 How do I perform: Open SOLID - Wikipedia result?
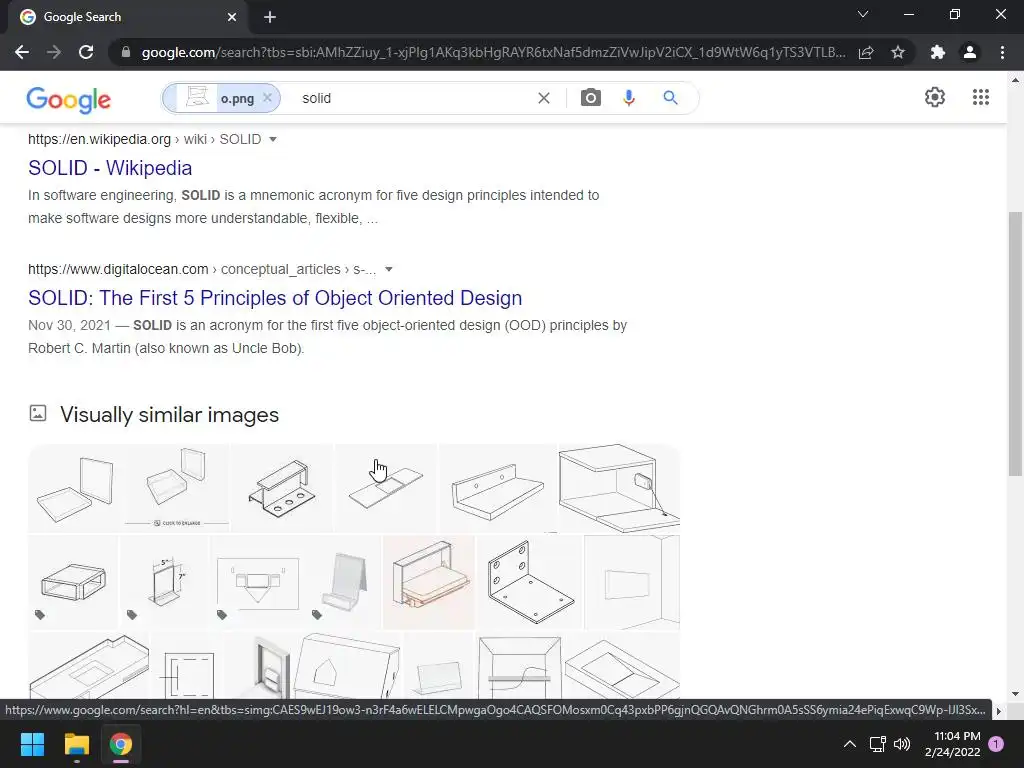click(x=110, y=168)
